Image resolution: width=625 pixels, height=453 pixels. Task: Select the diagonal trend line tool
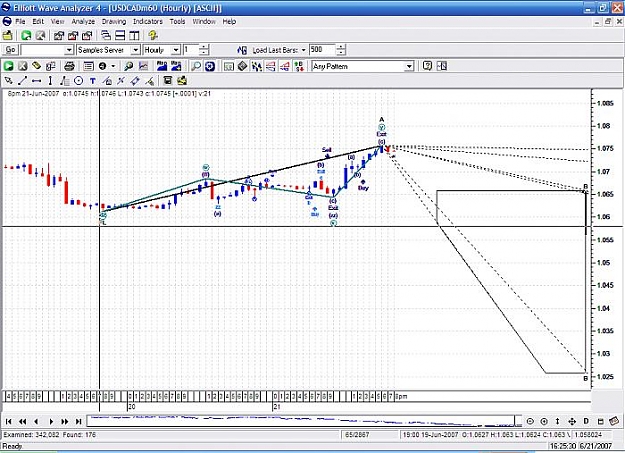22,81
